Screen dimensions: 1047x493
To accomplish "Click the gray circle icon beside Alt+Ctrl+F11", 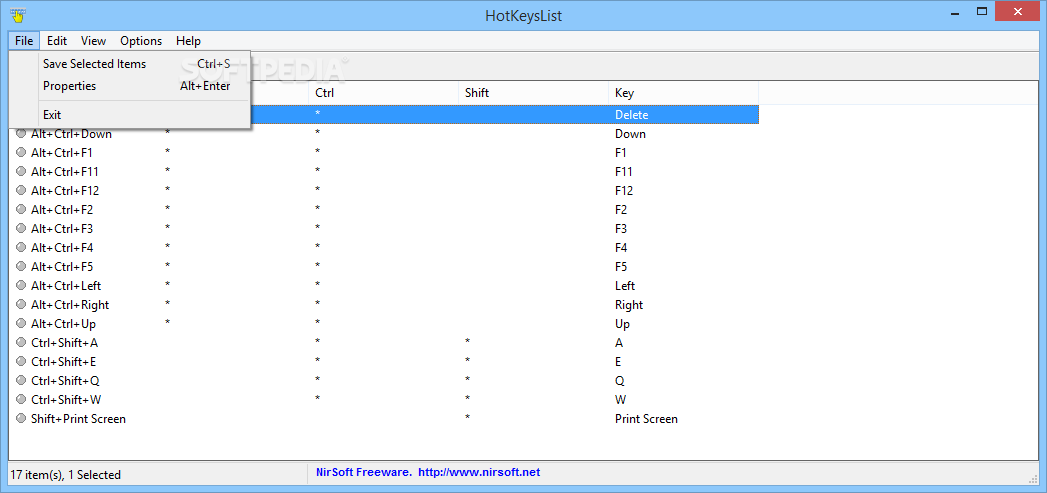I will click(x=21, y=171).
